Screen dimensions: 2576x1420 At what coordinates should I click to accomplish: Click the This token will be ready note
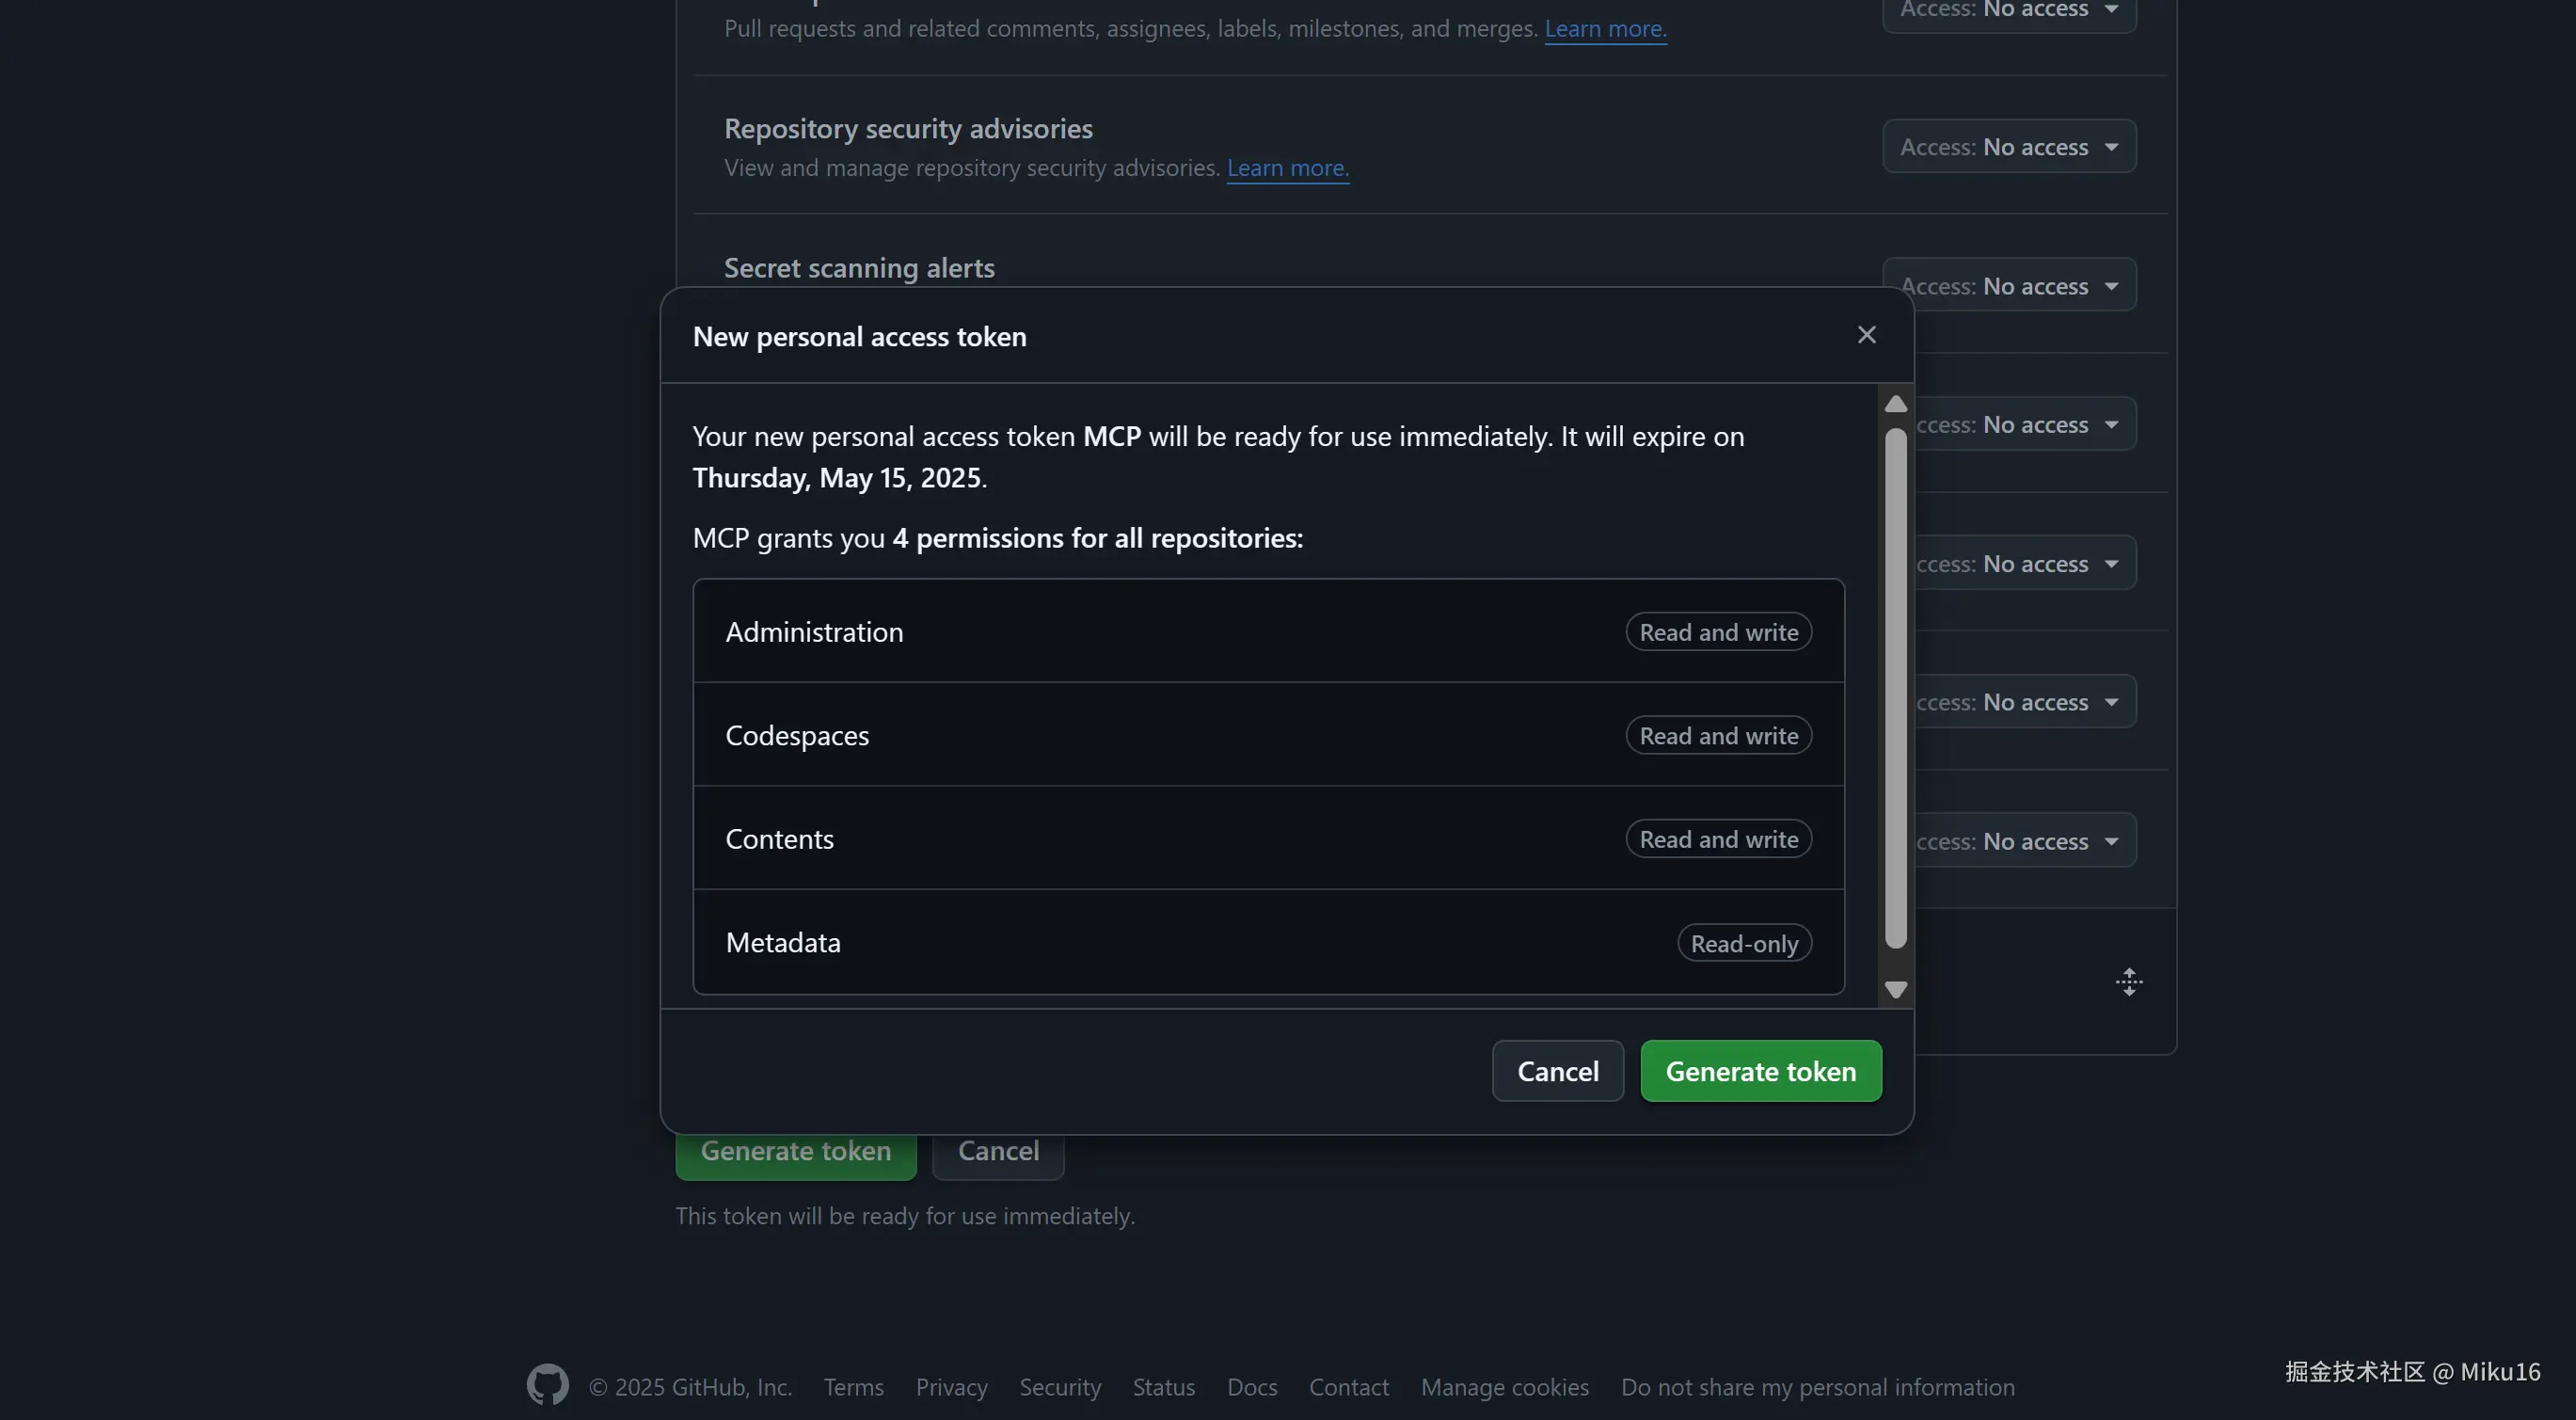pyautogui.click(x=905, y=1216)
